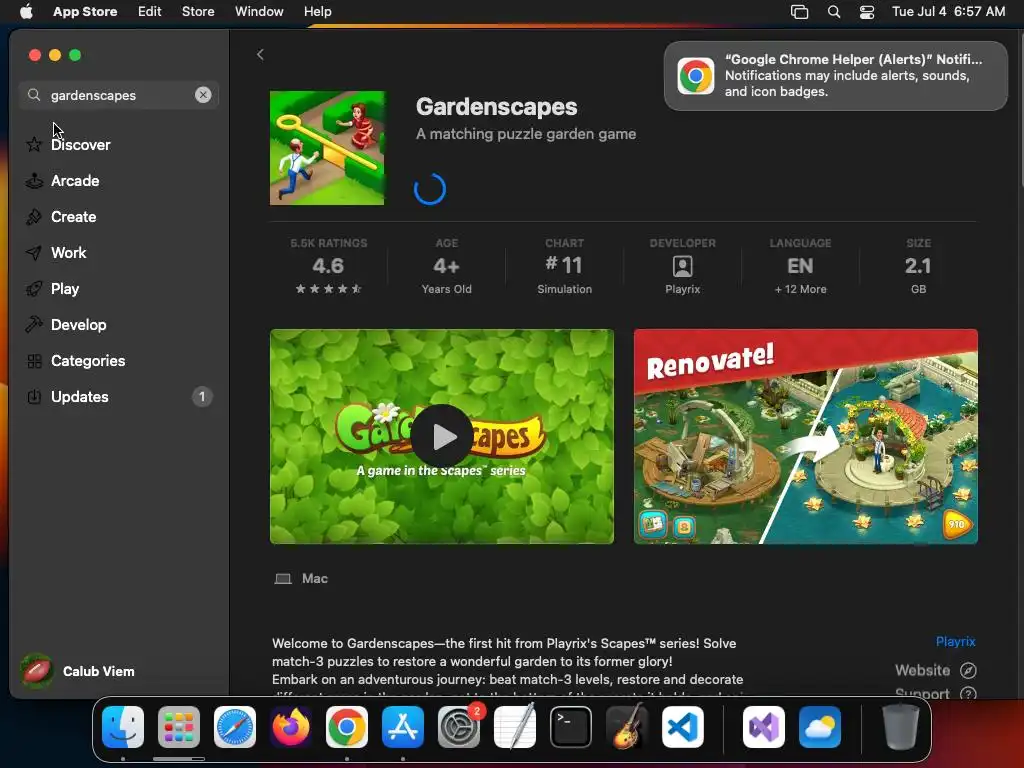Click the App Store Dock icon

[x=403, y=727]
